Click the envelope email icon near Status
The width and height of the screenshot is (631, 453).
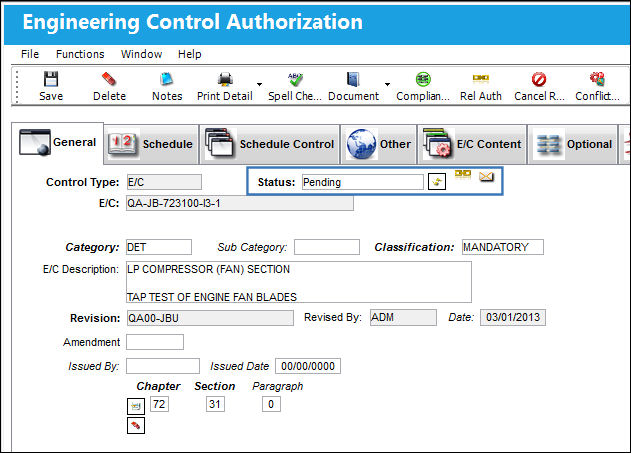point(487,176)
